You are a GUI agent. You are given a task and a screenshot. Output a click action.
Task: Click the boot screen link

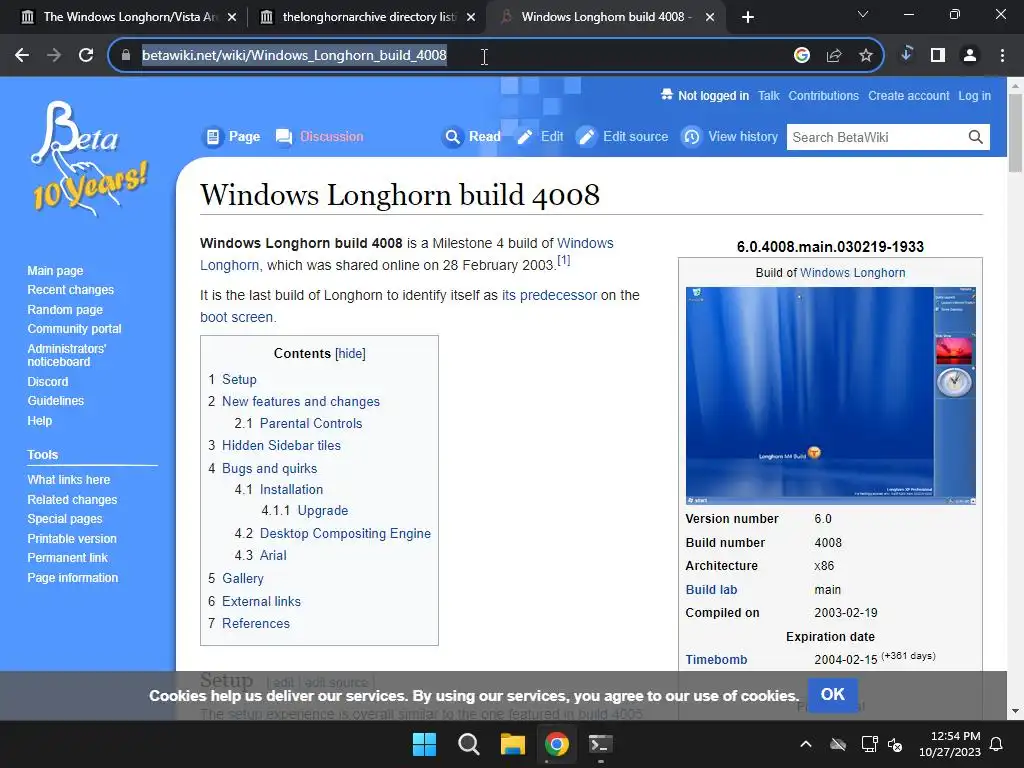237,317
